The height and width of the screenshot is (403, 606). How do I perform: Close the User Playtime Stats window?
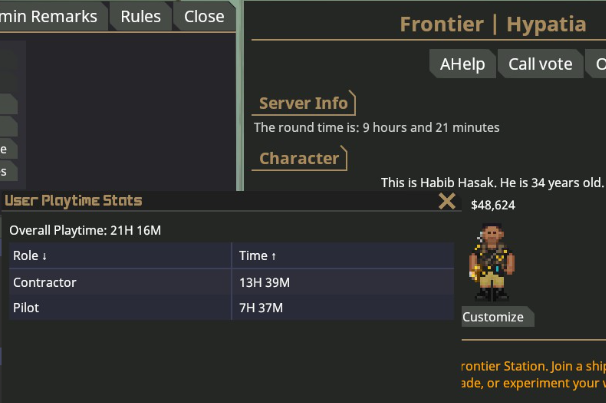(447, 201)
